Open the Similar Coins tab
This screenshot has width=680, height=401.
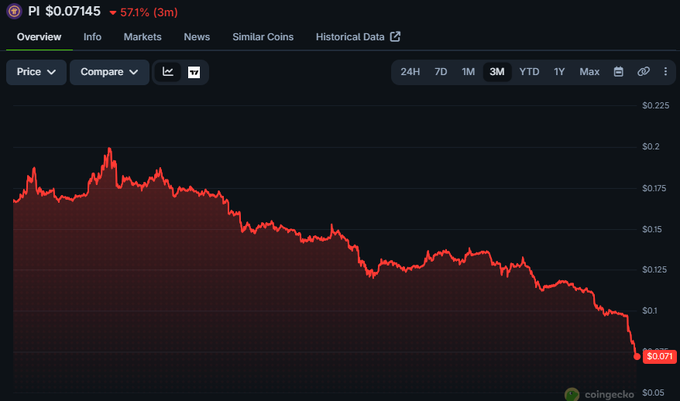tap(263, 37)
